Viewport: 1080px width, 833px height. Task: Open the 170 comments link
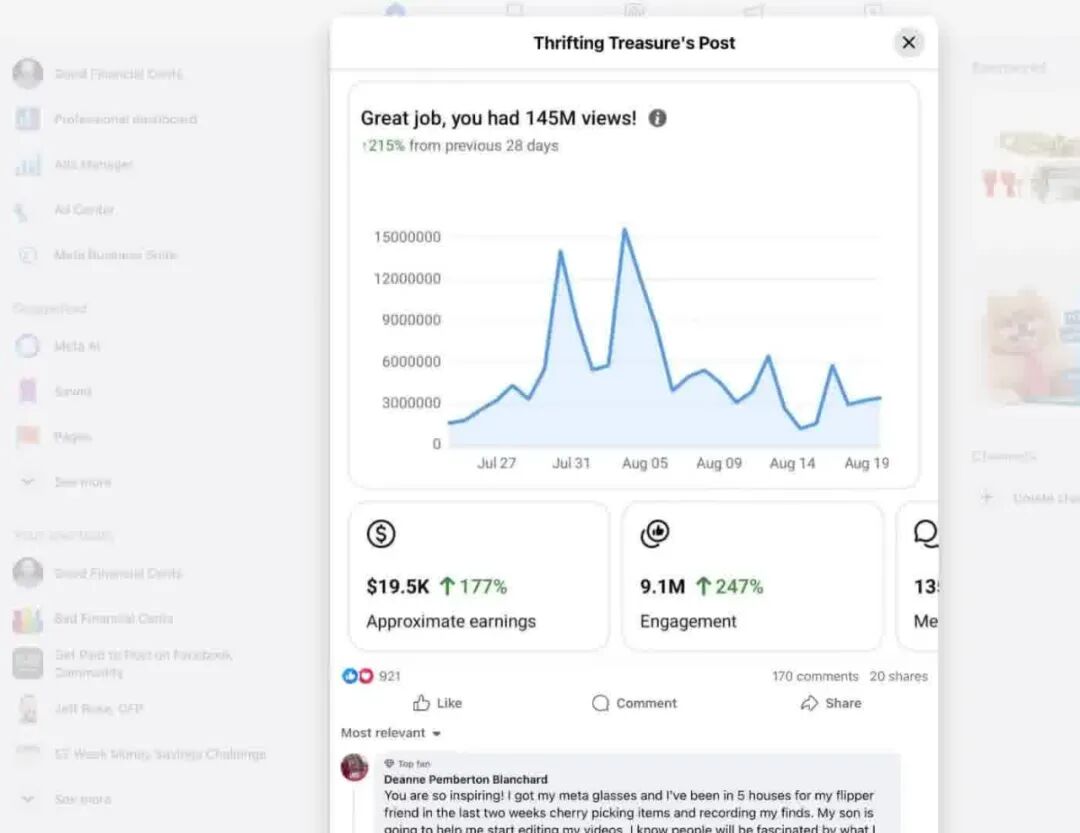(x=815, y=677)
